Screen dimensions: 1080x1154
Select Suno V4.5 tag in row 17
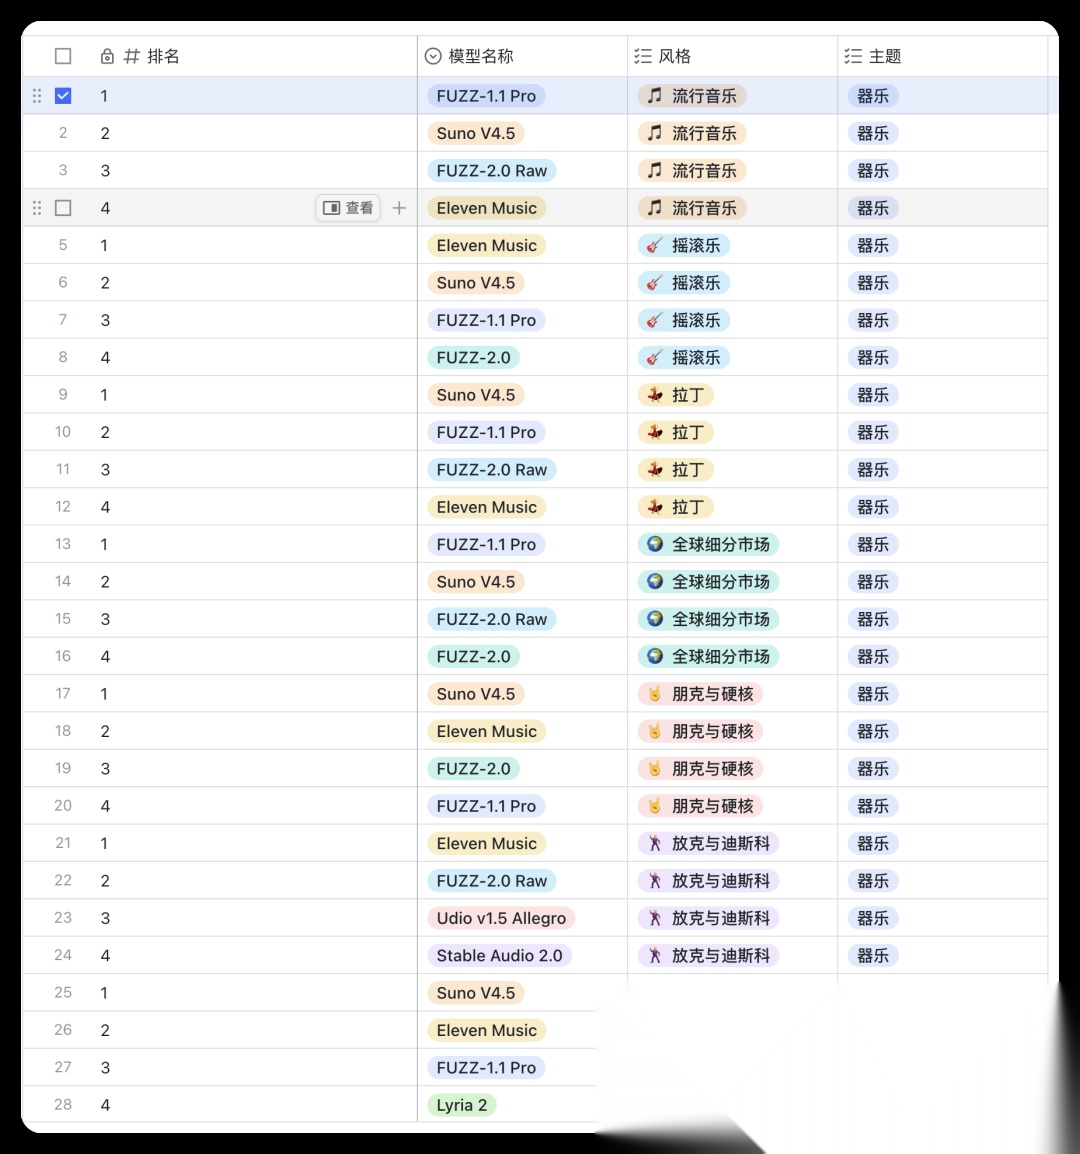tap(476, 694)
